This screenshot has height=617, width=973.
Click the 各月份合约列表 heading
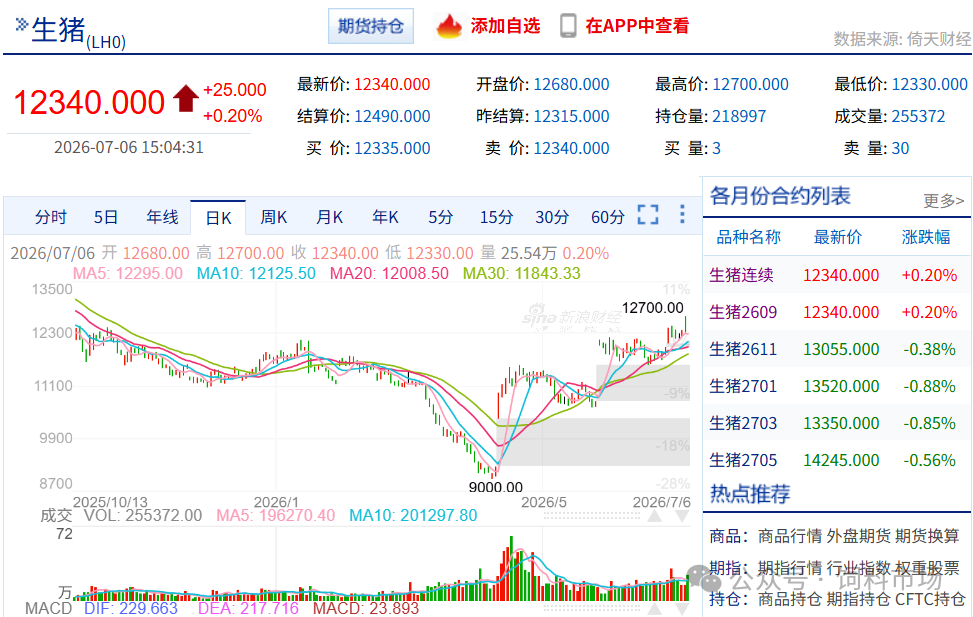(x=780, y=196)
